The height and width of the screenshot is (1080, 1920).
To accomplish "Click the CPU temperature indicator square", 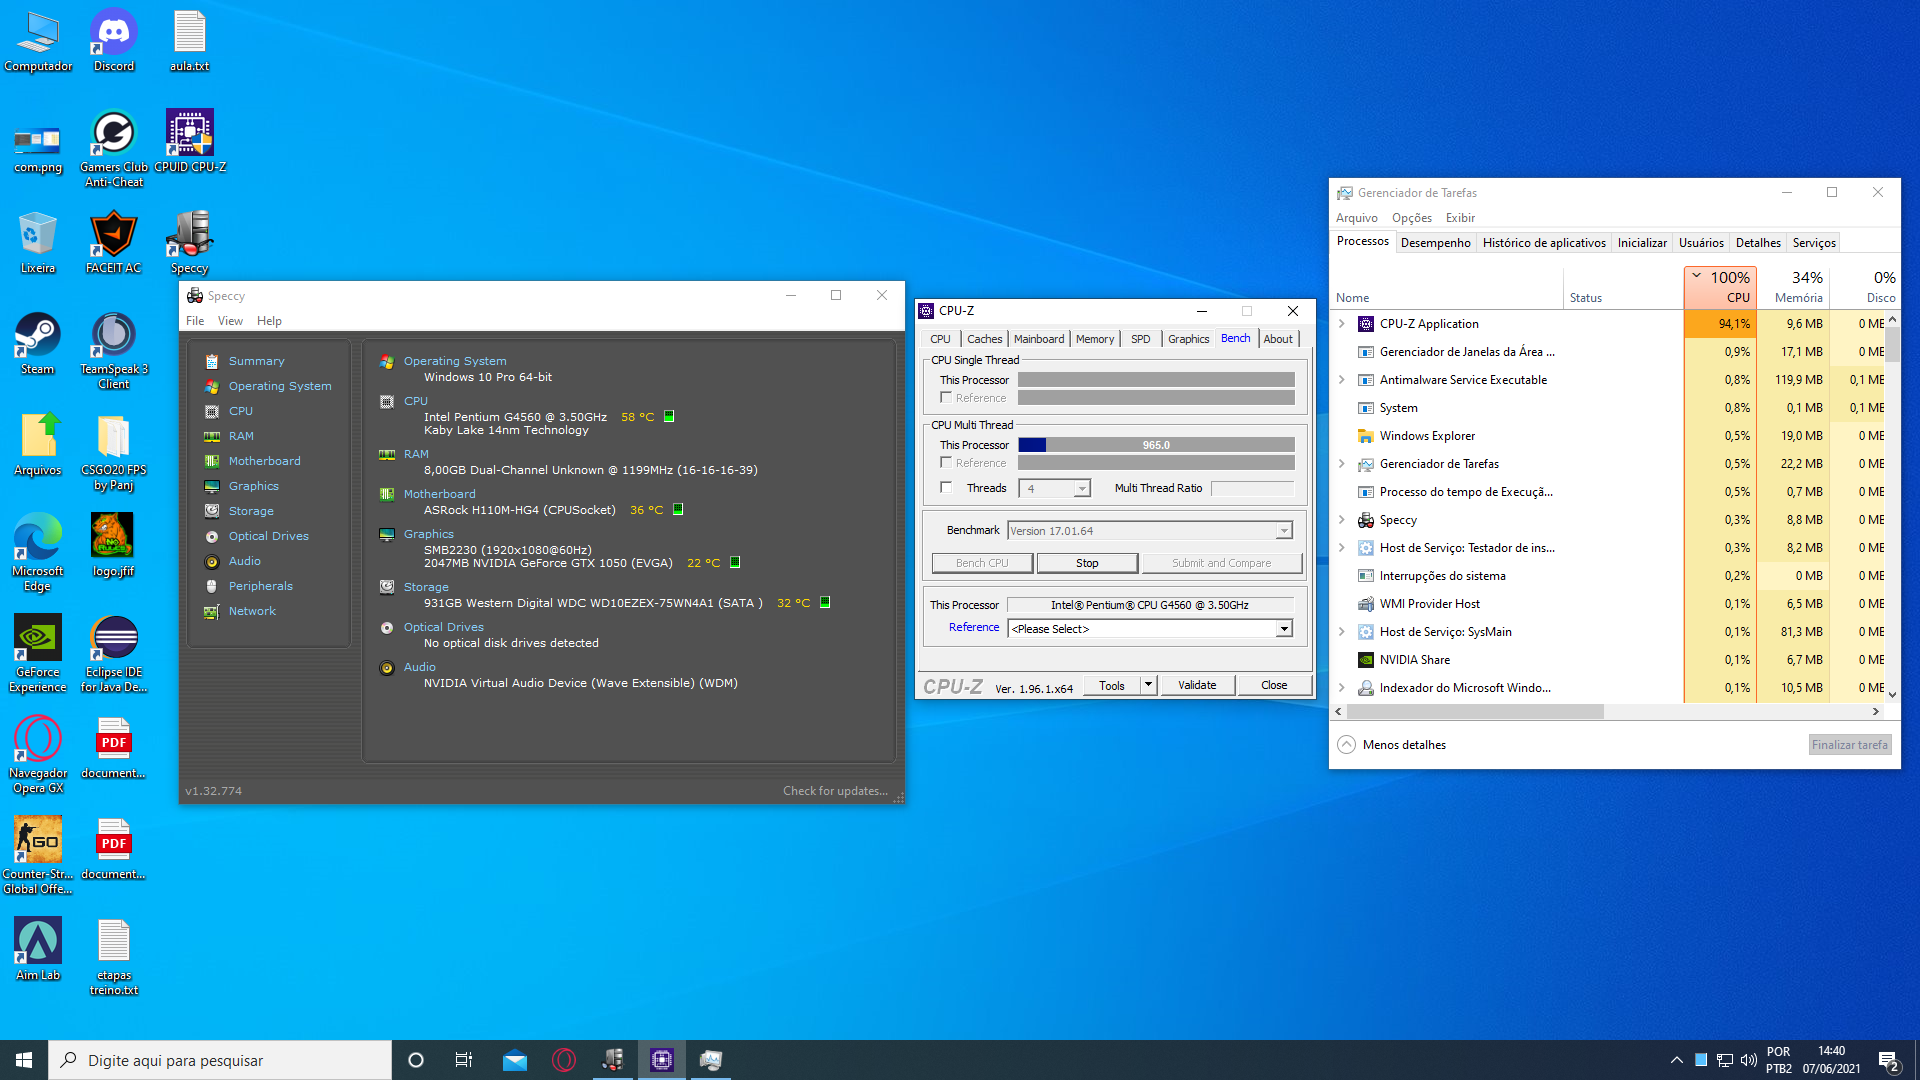I will (669, 417).
